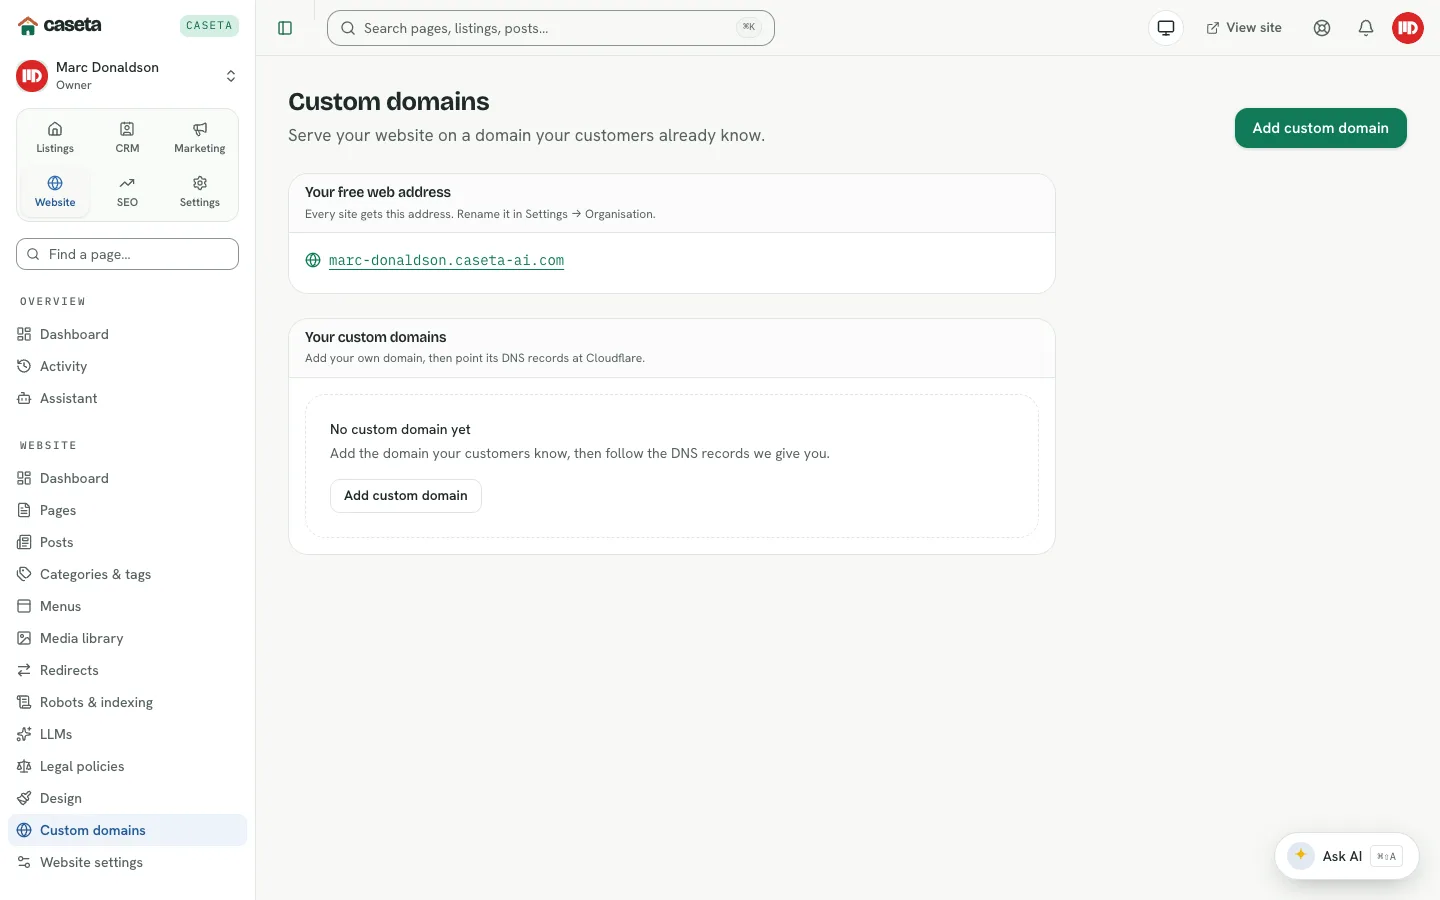Open Categories & tags
Screen dimensions: 1440x900
point(127,574)
